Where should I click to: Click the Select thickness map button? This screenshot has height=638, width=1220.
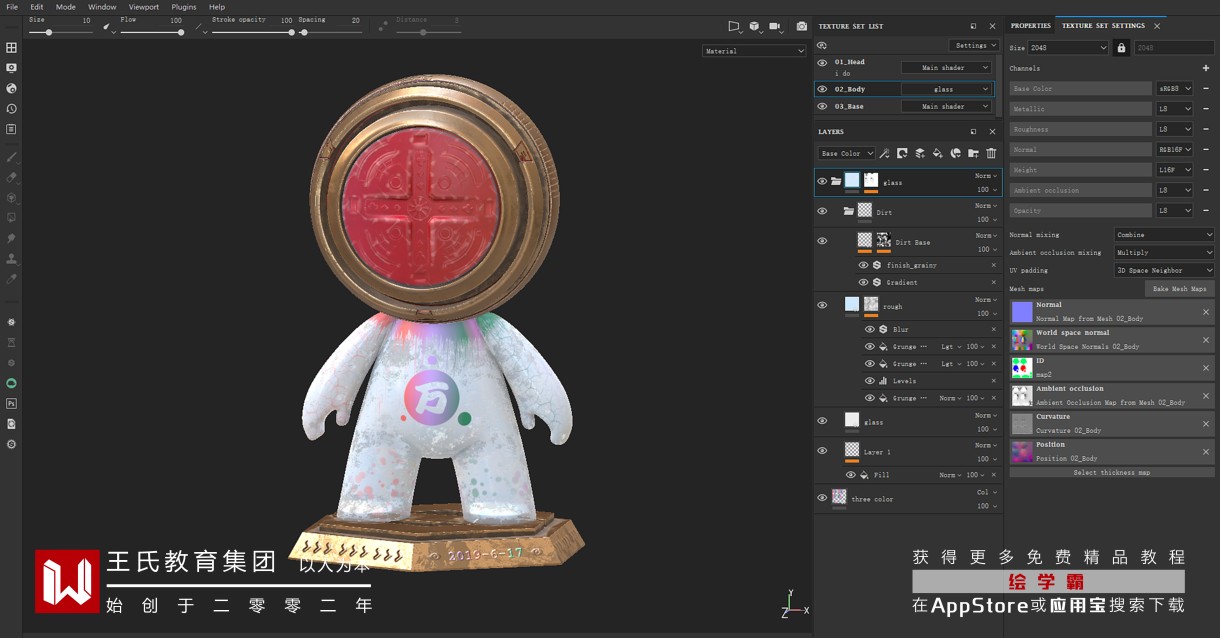[x=1111, y=472]
